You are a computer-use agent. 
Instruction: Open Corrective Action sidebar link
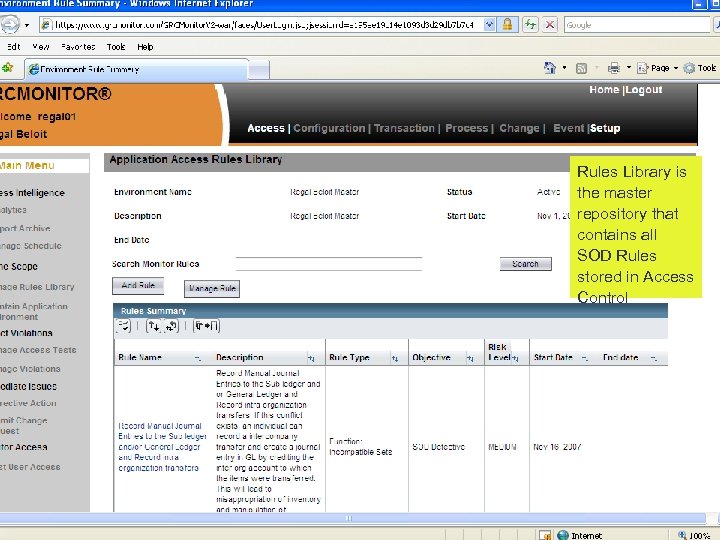(x=28, y=403)
